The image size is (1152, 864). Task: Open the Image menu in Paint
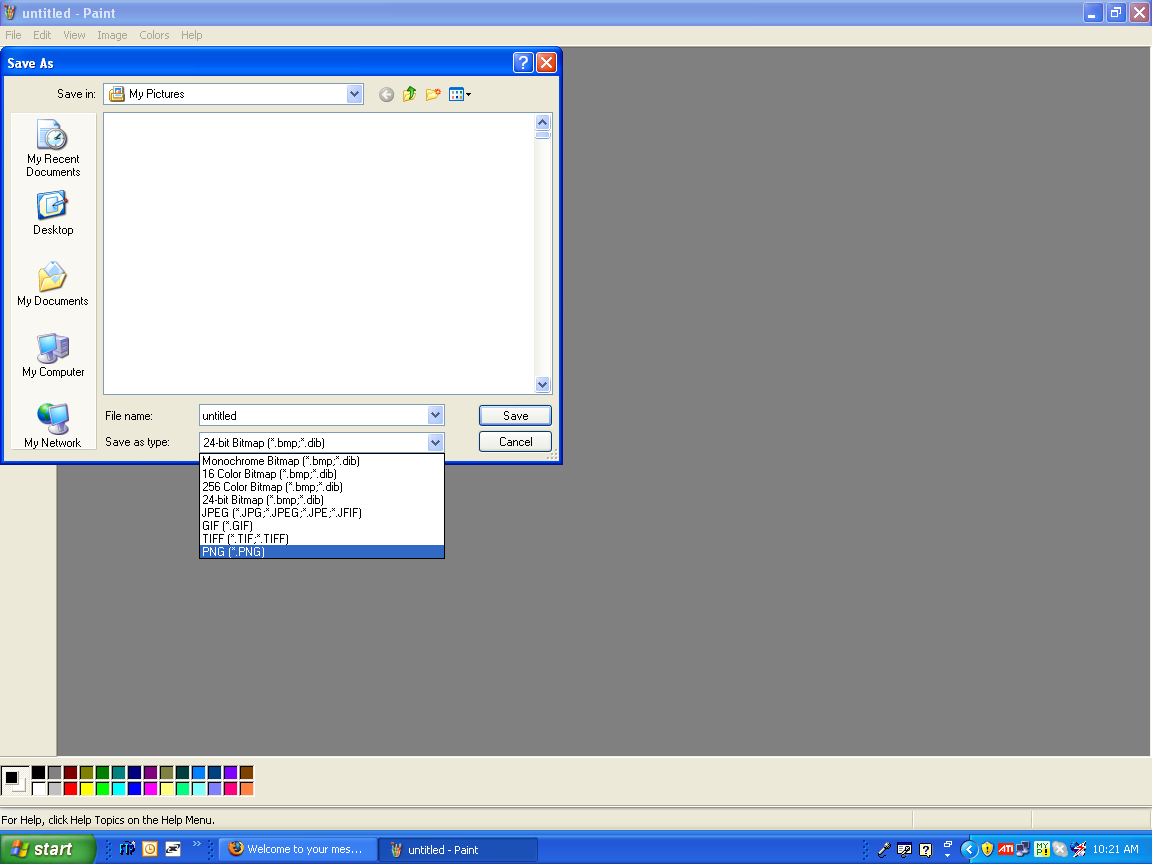(112, 35)
